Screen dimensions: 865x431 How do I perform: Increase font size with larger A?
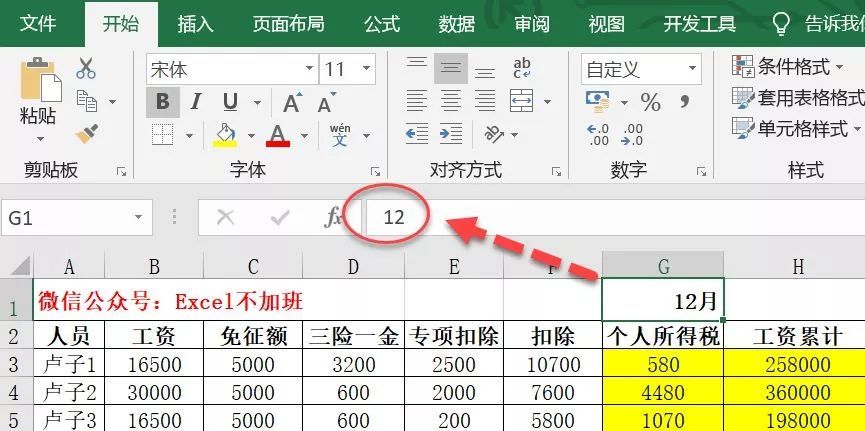click(x=292, y=102)
